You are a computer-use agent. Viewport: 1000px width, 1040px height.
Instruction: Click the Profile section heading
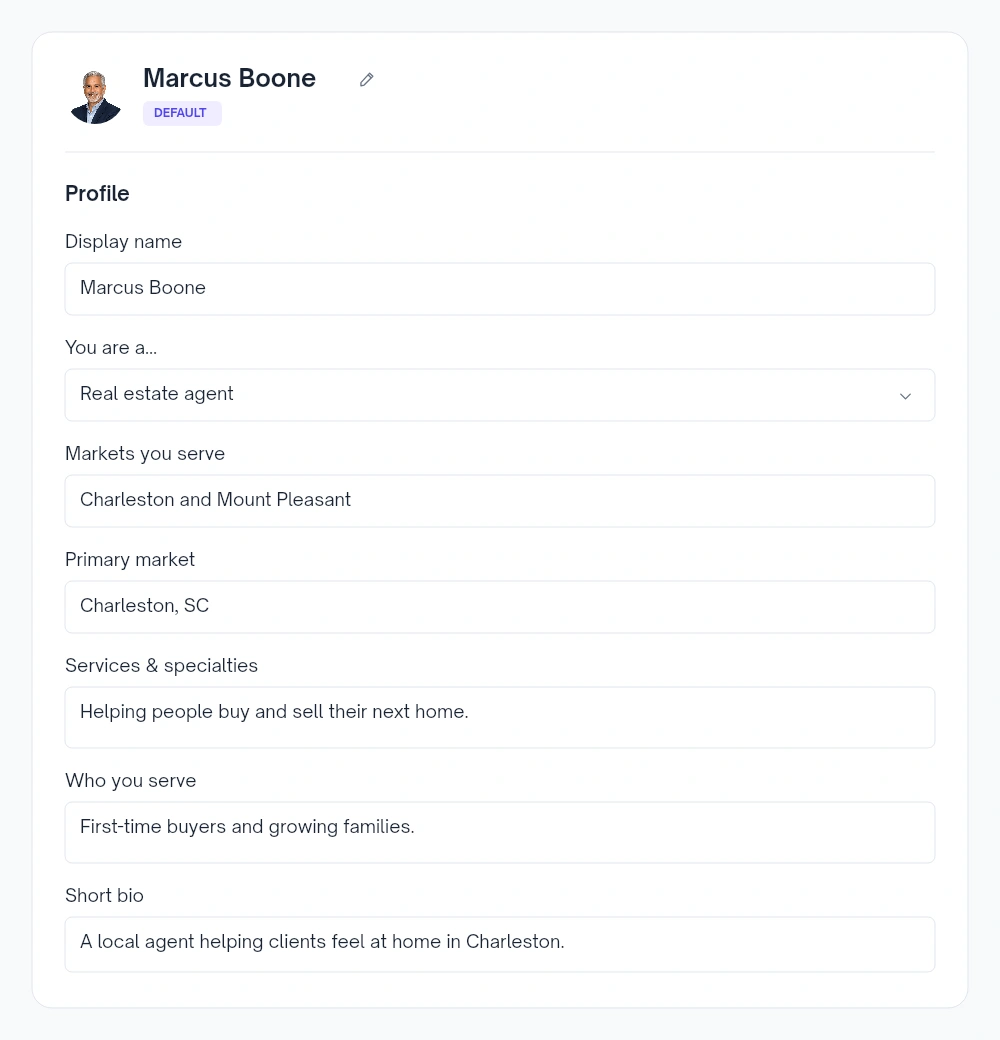97,194
